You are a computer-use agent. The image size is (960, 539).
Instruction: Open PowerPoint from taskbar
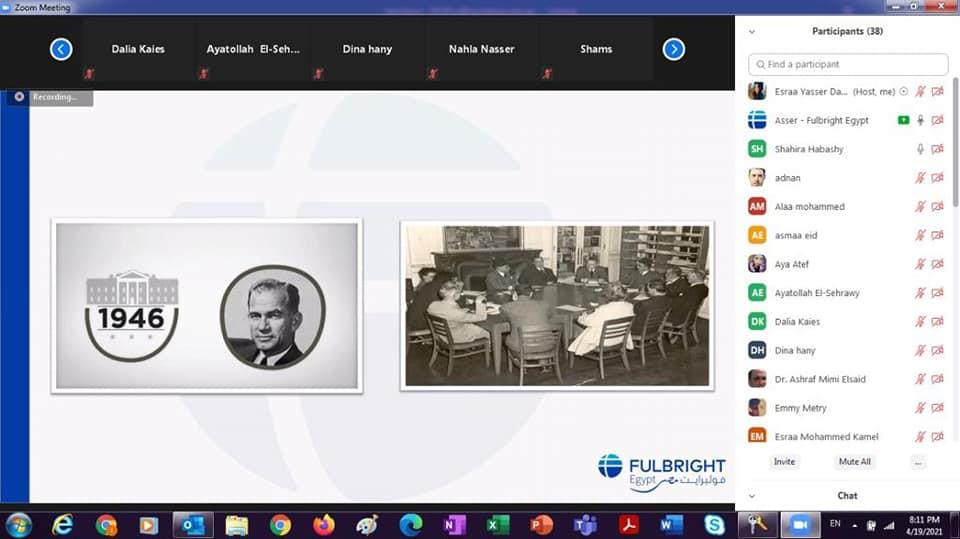(x=541, y=525)
